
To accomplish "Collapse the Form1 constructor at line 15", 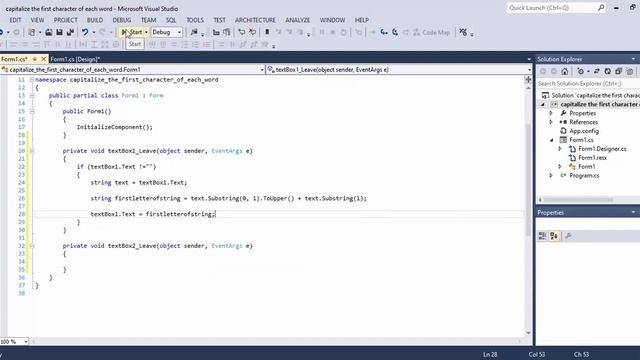I will pyautogui.click(x=31, y=111).
